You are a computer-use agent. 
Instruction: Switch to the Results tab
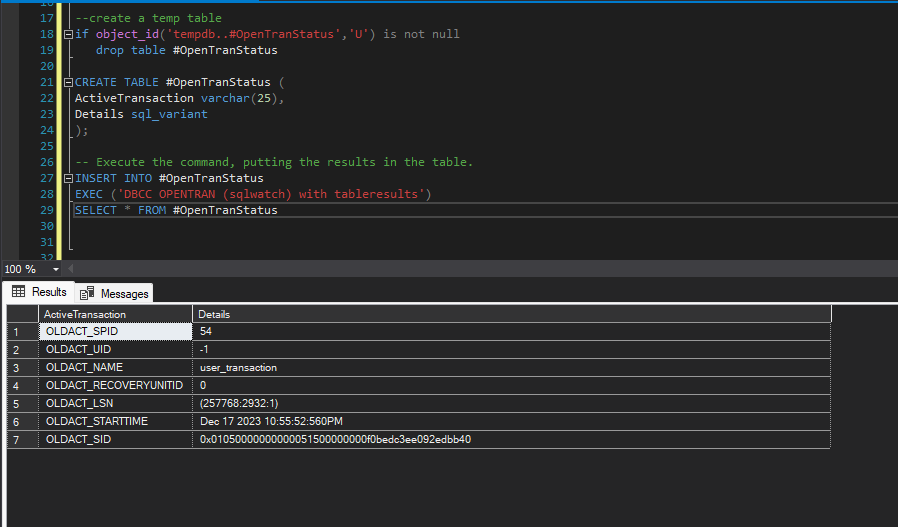(x=39, y=292)
